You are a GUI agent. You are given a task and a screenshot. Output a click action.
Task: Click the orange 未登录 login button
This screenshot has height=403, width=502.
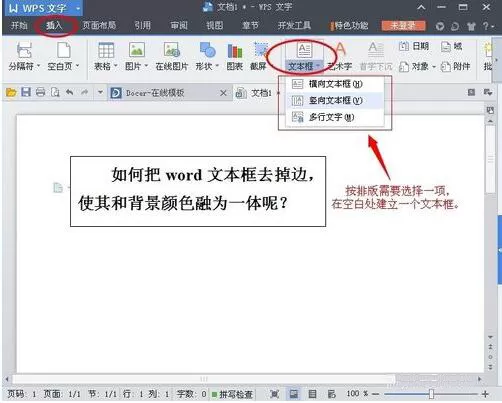click(x=403, y=26)
